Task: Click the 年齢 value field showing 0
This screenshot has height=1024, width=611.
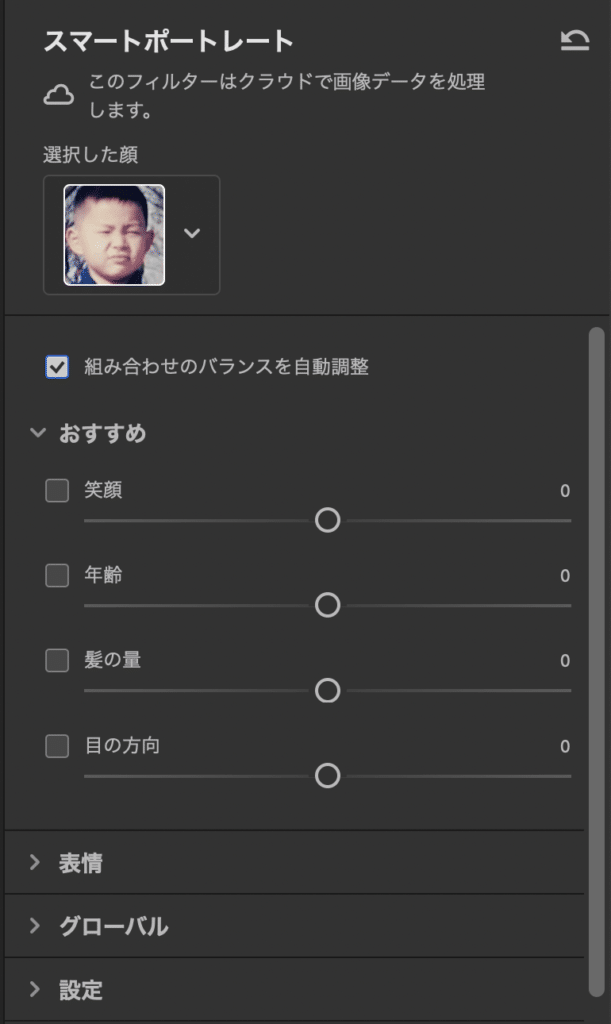Action: 565,575
